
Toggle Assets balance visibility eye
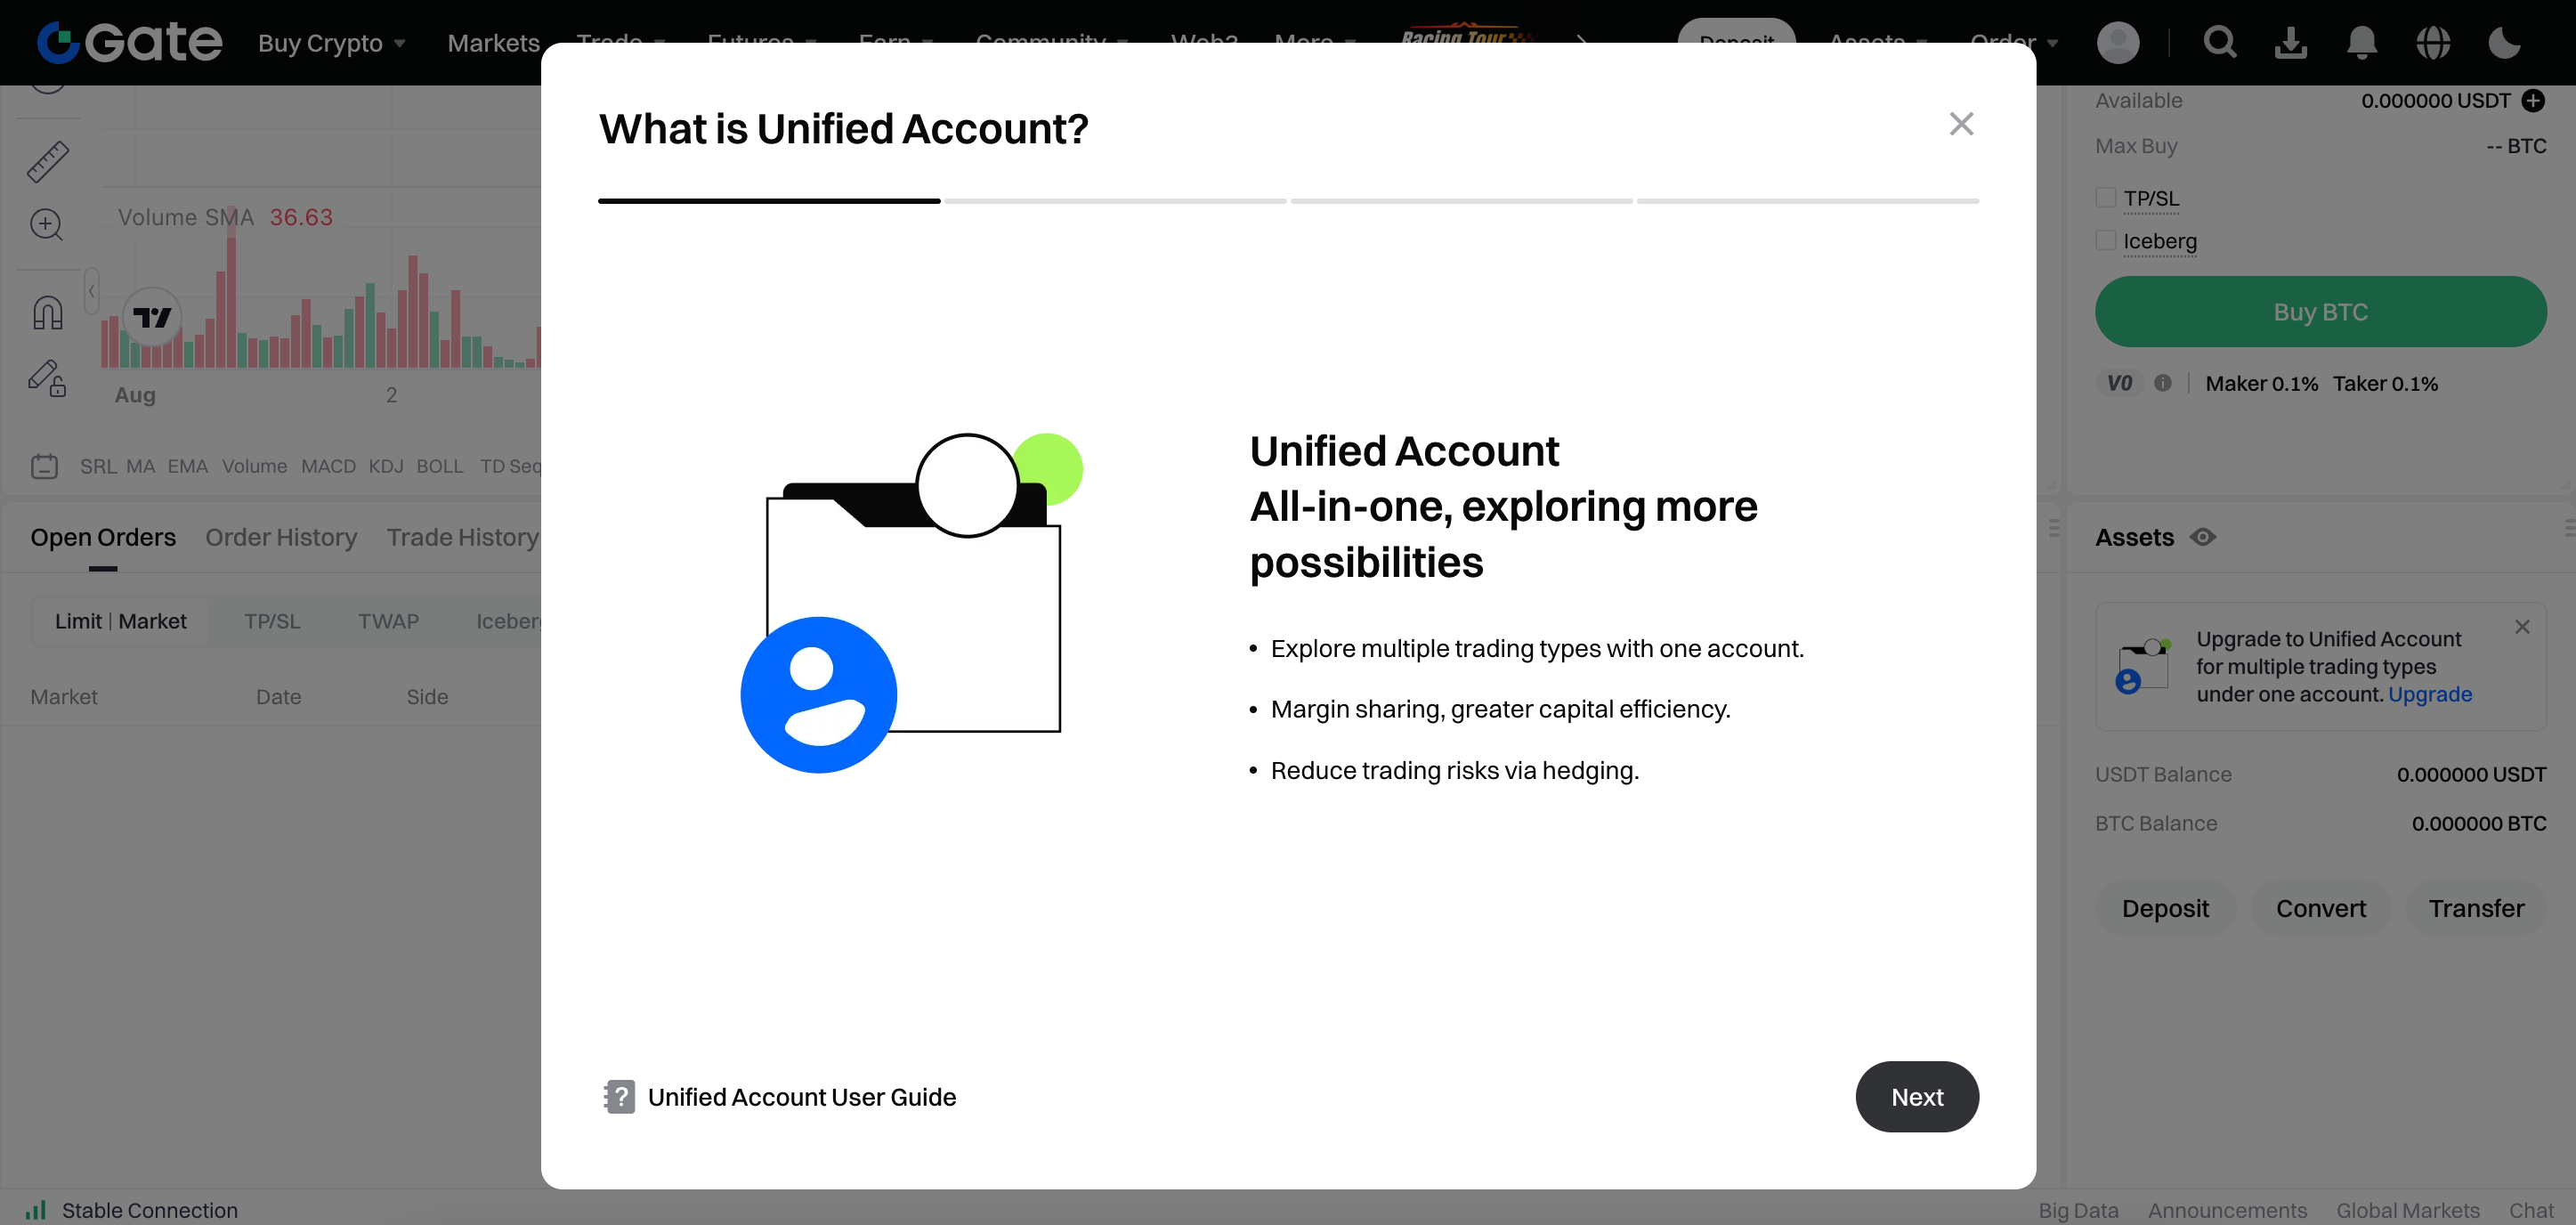click(x=2203, y=537)
